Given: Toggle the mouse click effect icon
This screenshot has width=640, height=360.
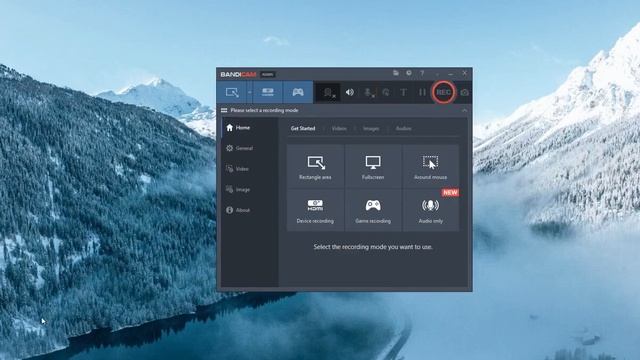Looking at the screenshot, I should coord(386,93).
